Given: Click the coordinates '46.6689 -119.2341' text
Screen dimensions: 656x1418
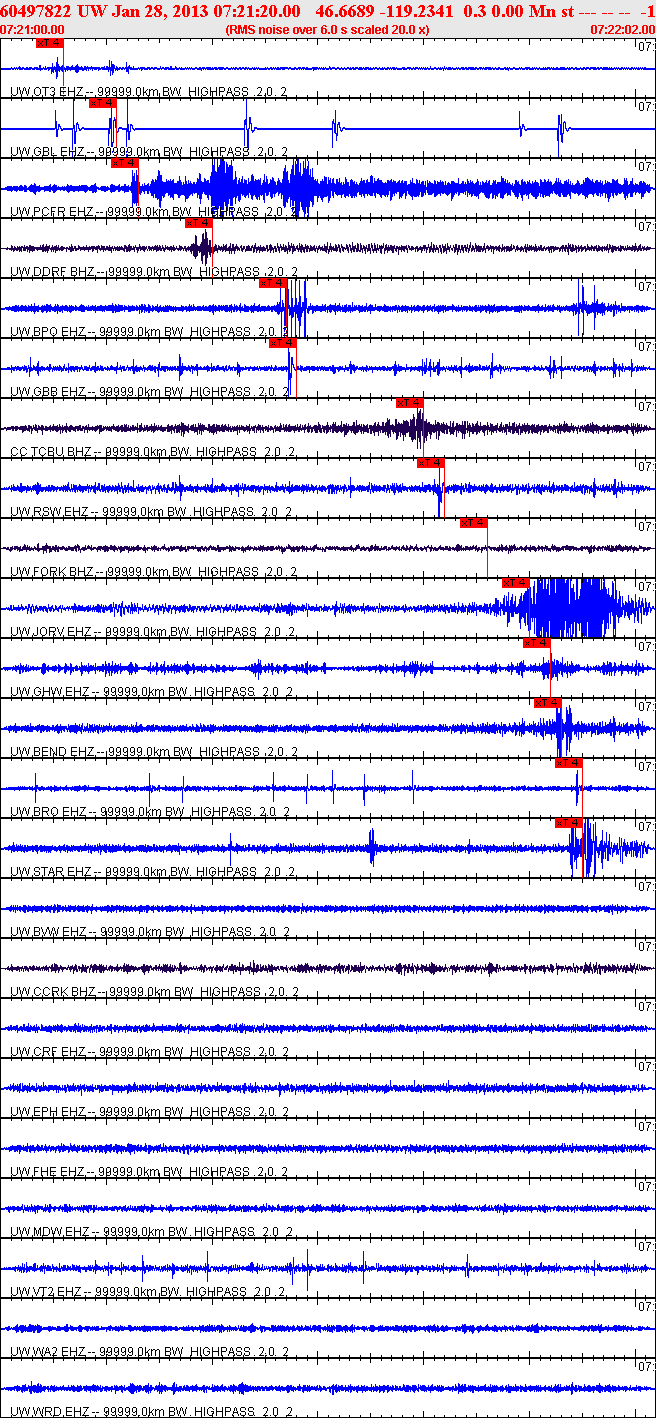Looking at the screenshot, I should pyautogui.click(x=383, y=10).
